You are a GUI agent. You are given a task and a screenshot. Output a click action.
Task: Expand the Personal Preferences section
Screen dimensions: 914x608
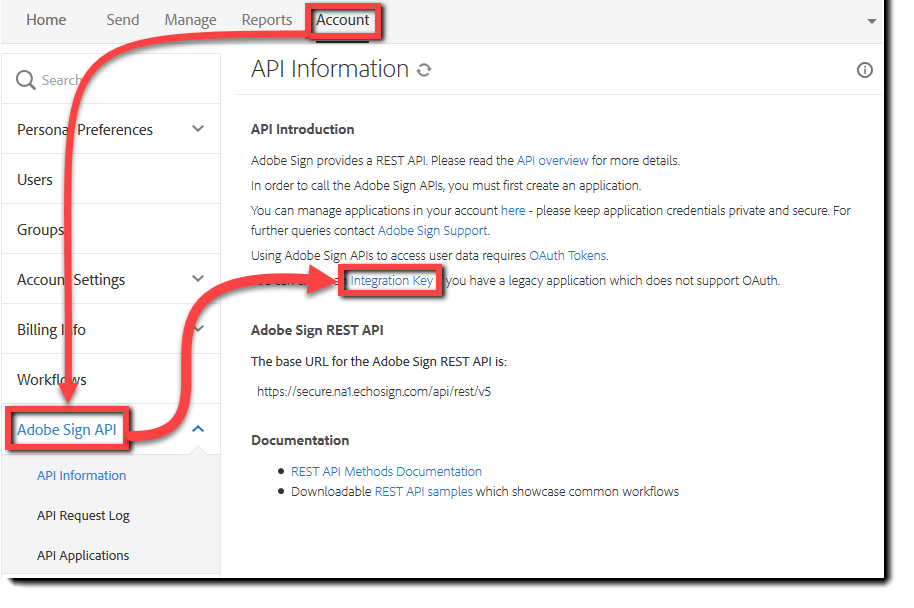pos(198,129)
